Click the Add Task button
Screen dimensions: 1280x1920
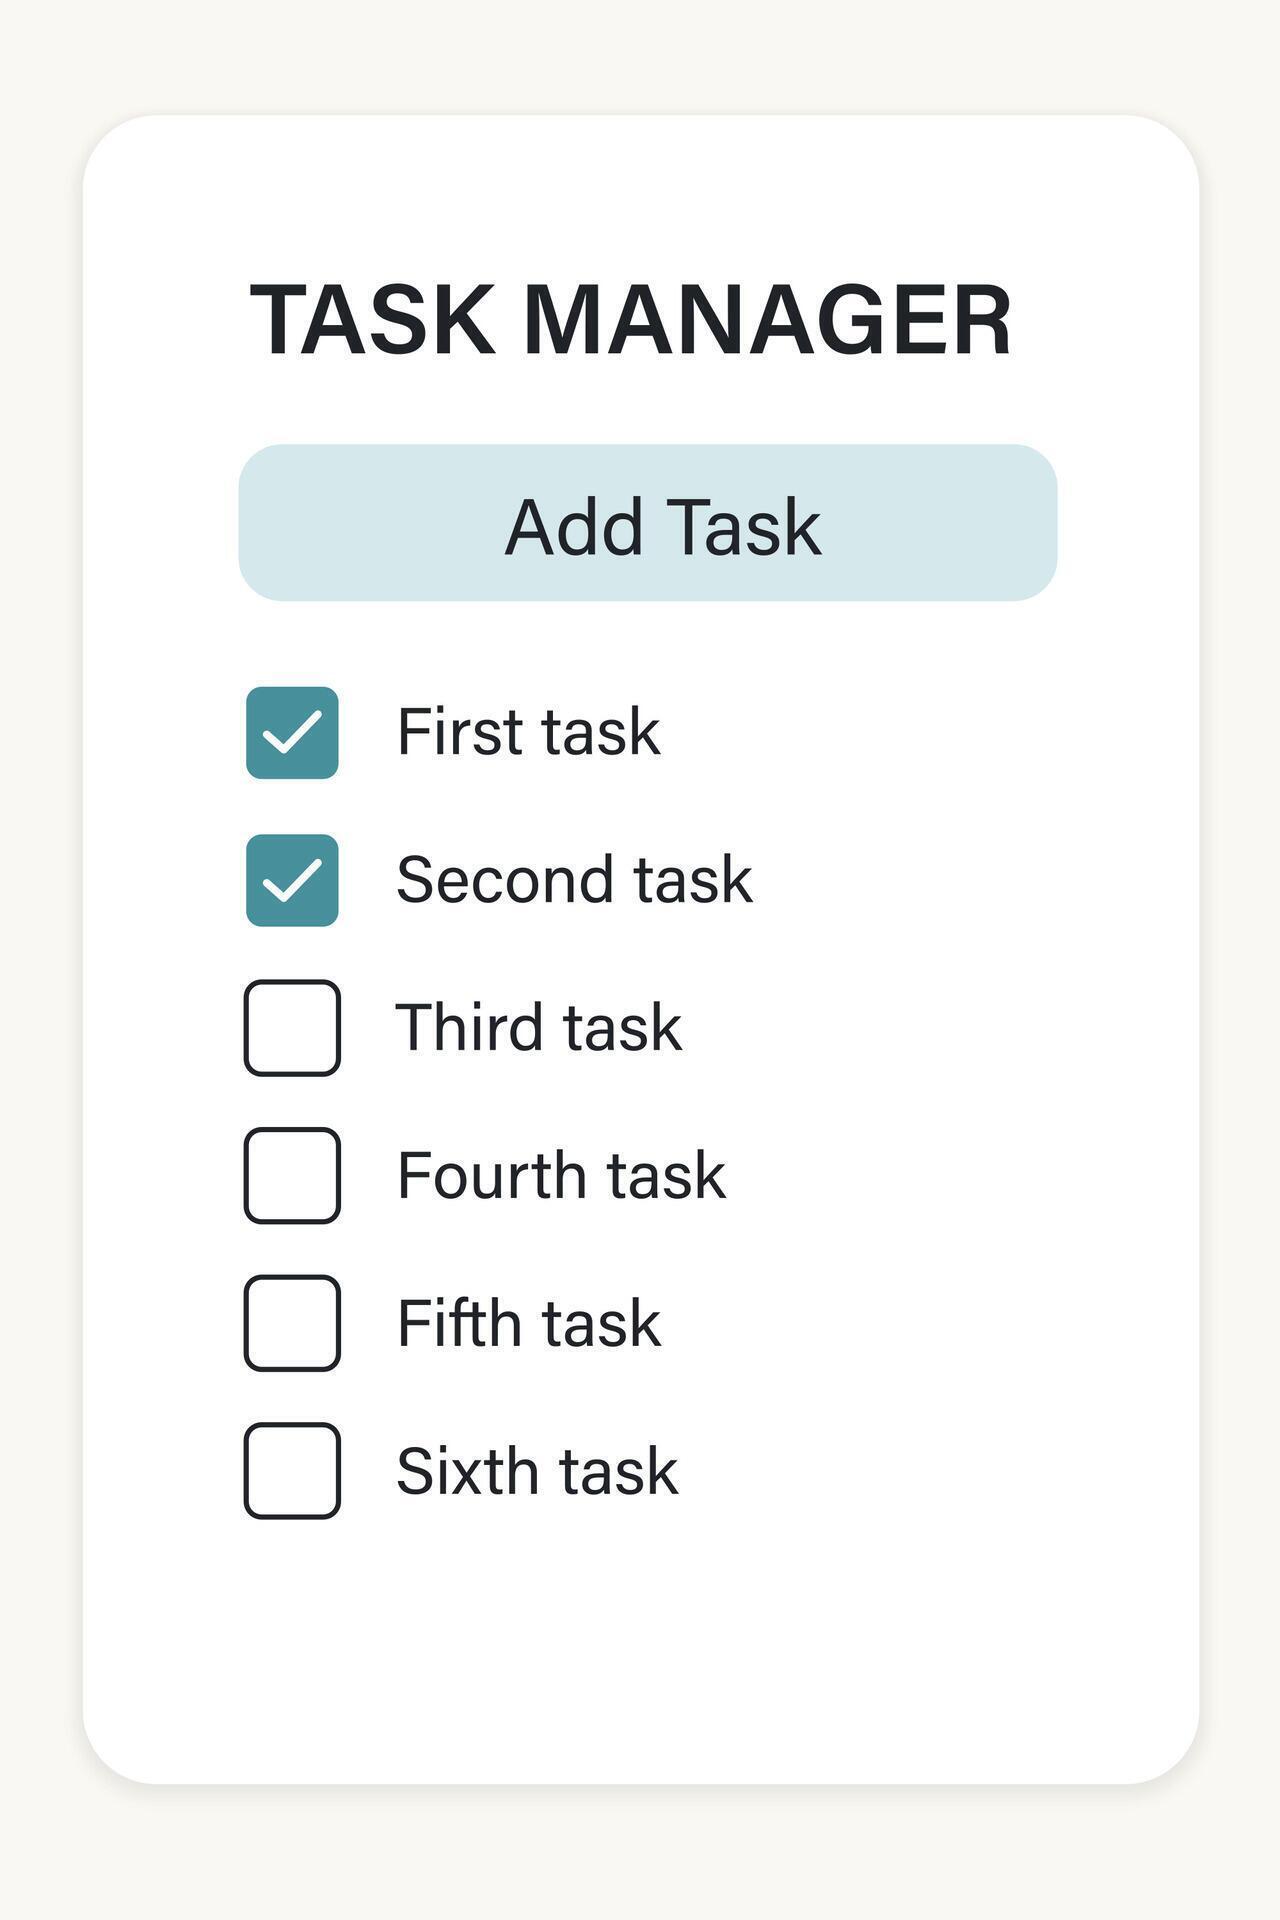coord(648,521)
